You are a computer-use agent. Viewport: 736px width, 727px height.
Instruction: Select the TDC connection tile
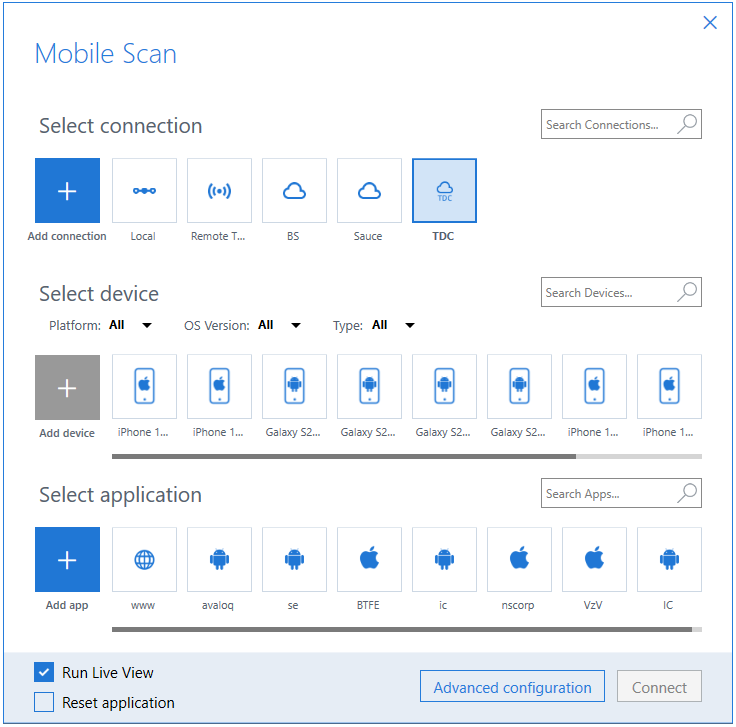[x=444, y=190]
